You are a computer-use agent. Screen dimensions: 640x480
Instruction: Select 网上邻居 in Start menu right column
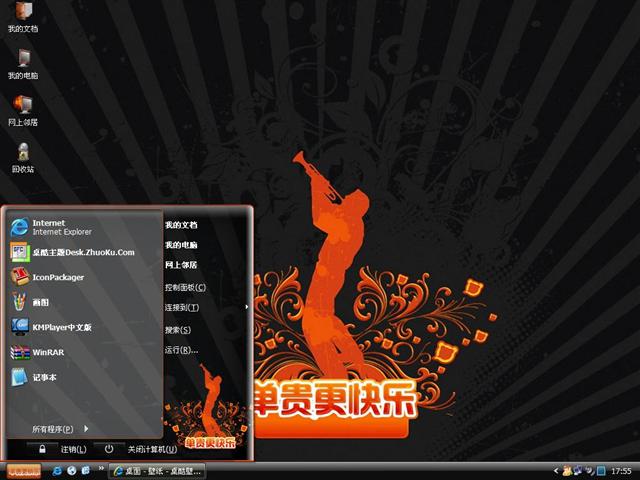click(x=181, y=265)
